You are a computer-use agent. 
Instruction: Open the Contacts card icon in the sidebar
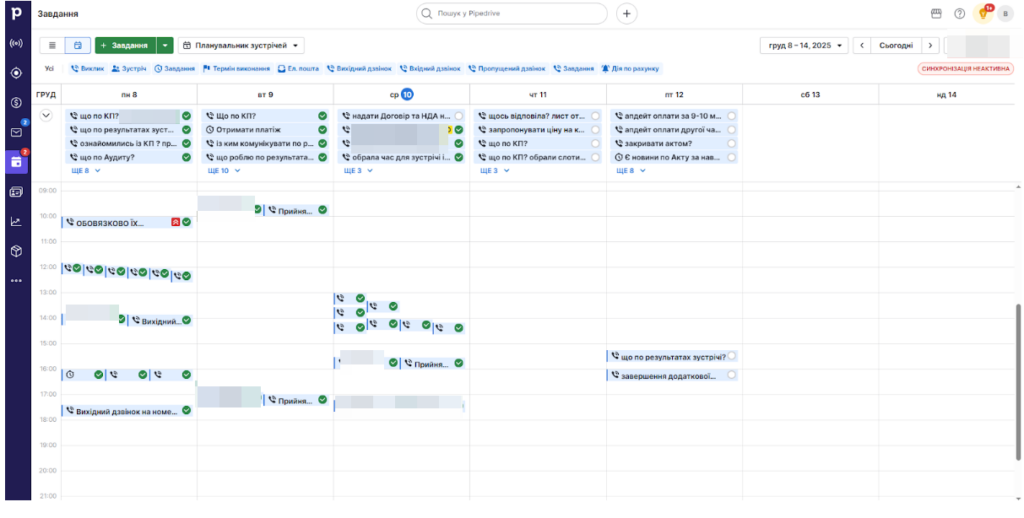17,192
